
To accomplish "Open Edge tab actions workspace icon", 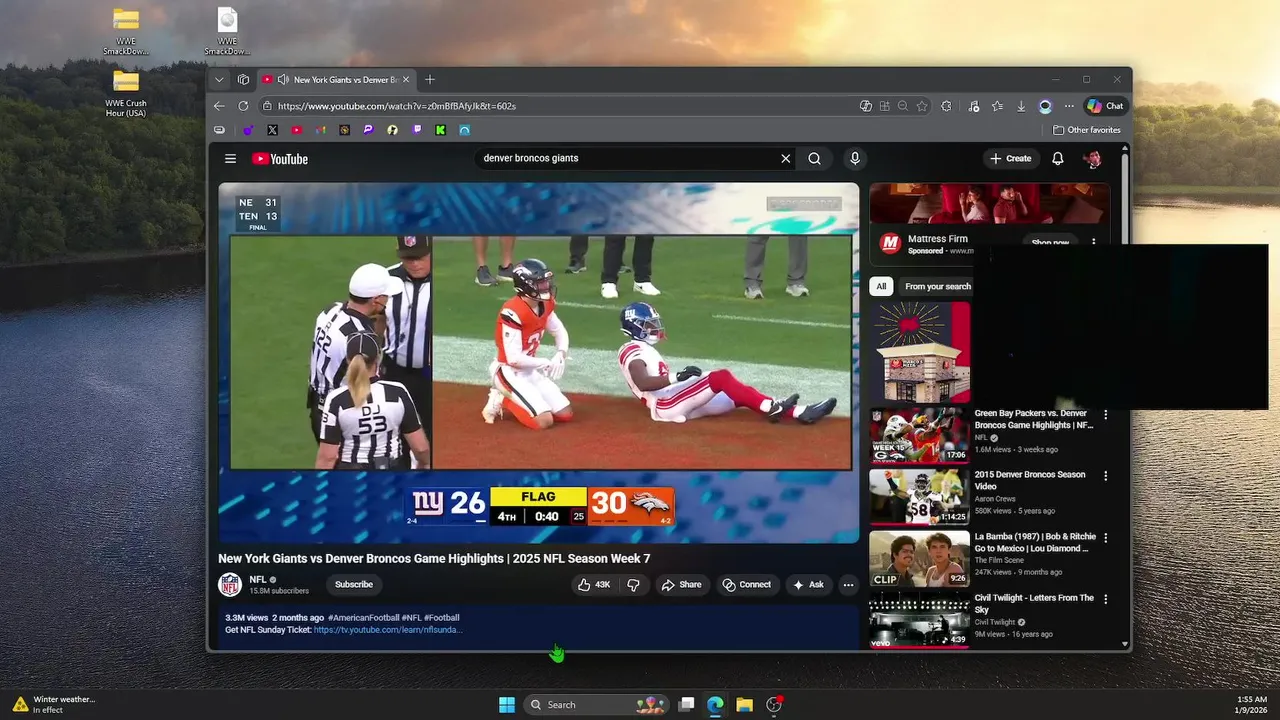I will click(x=243, y=79).
